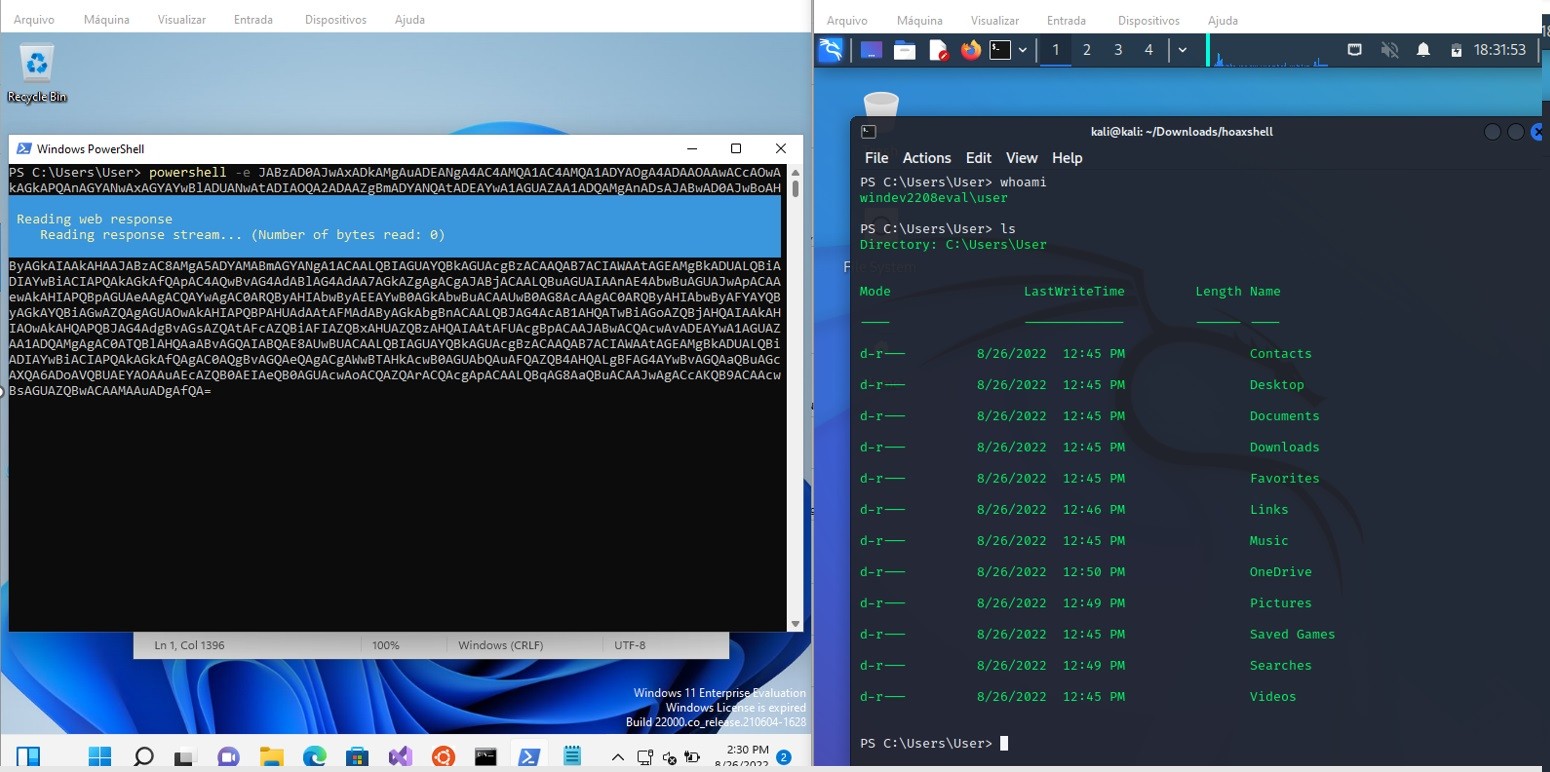This screenshot has height=772, width=1550.
Task: Click the terminal icon in Kali window title bar
Action: coord(869,132)
